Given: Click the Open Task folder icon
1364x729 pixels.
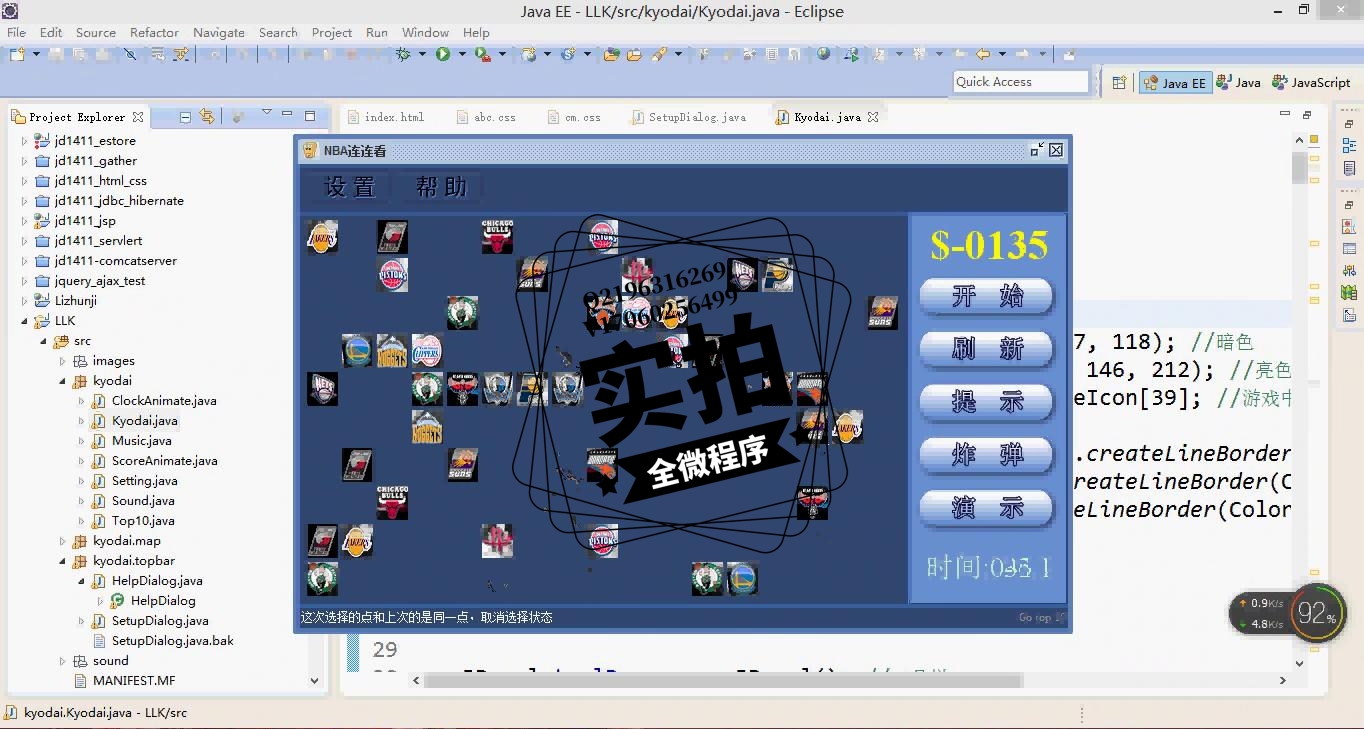Looking at the screenshot, I should 634,55.
